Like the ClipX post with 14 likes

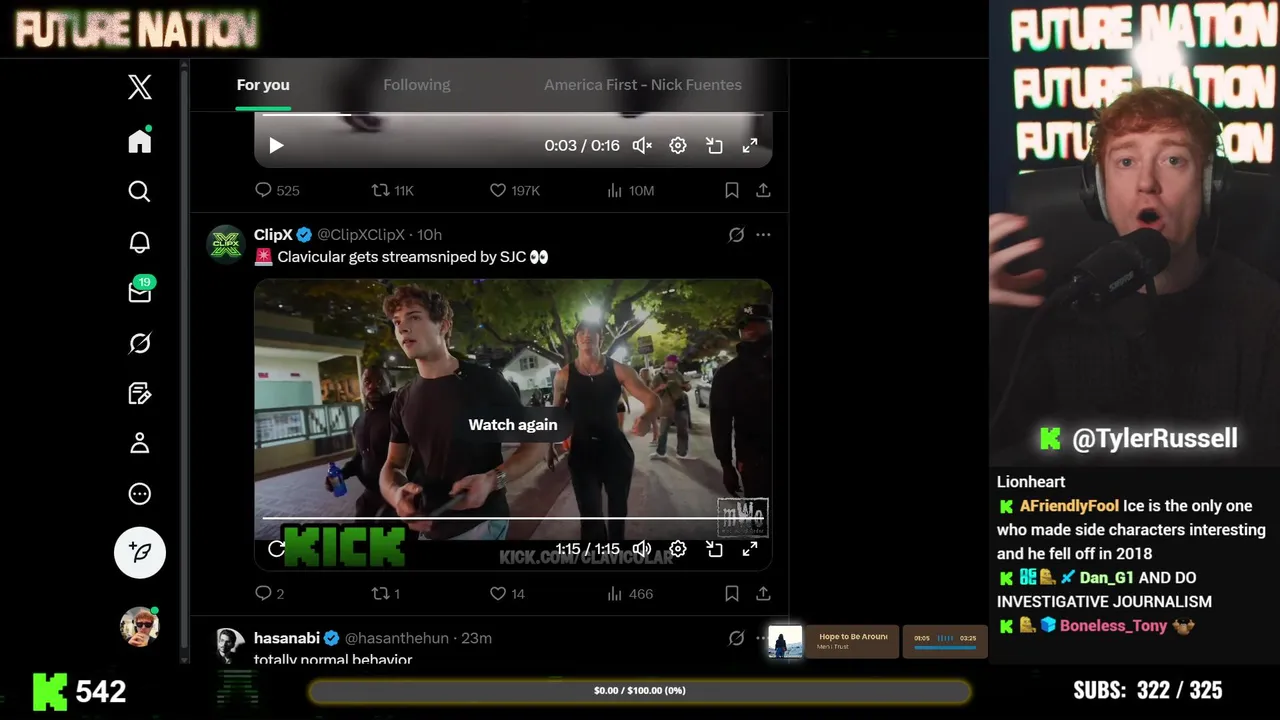point(507,594)
